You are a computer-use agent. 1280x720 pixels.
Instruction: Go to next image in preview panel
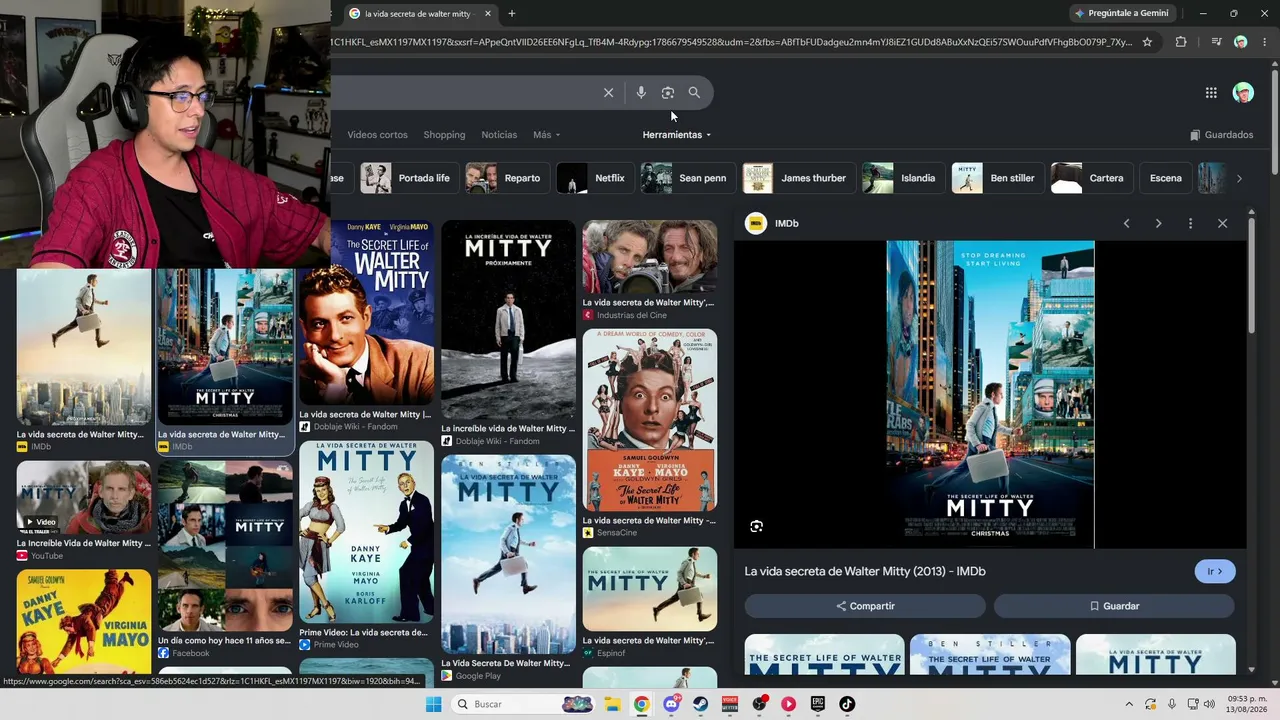pyautogui.click(x=1158, y=223)
